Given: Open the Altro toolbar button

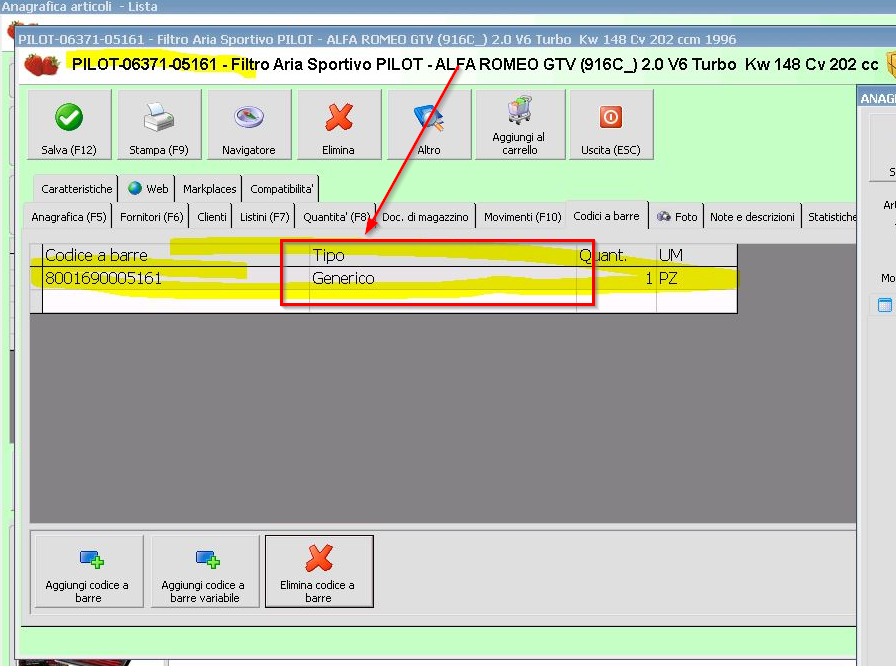Looking at the screenshot, I should coord(429,125).
